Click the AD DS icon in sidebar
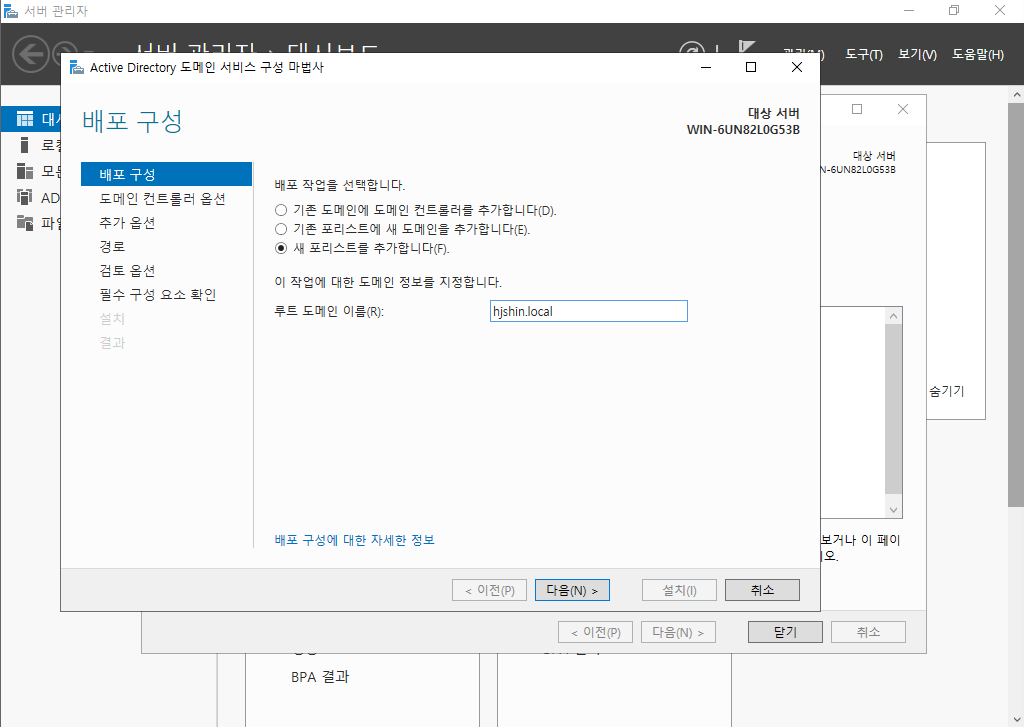 coord(25,197)
